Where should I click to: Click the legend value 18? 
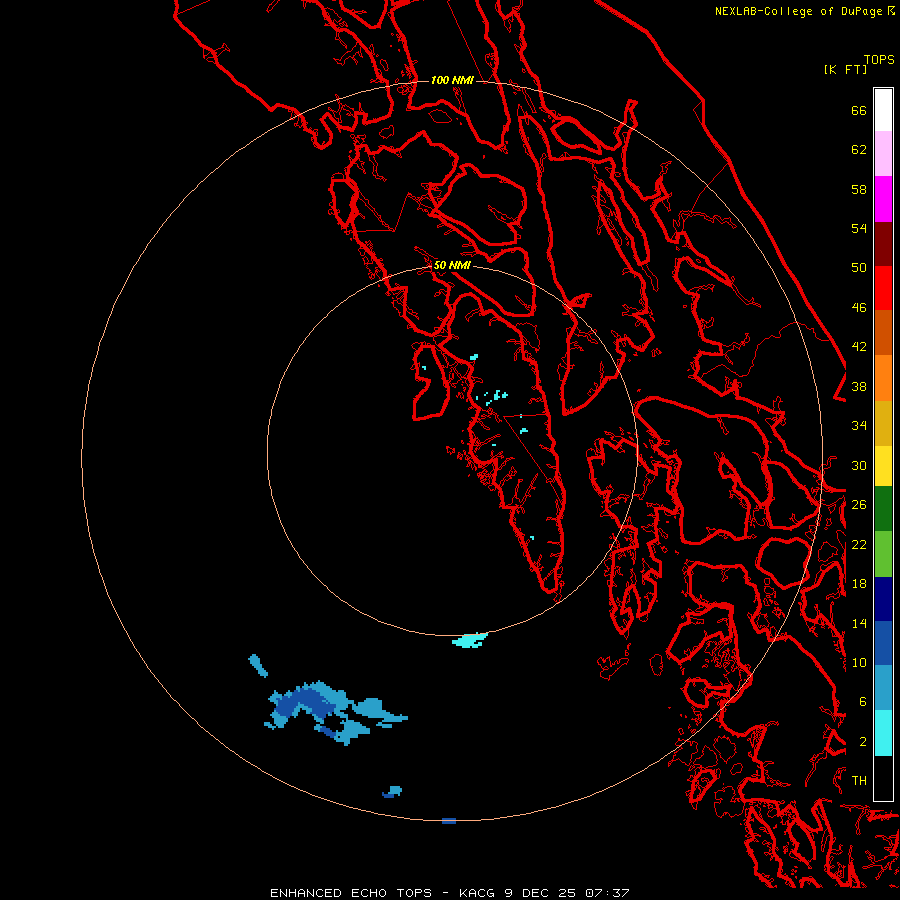pyautogui.click(x=859, y=583)
